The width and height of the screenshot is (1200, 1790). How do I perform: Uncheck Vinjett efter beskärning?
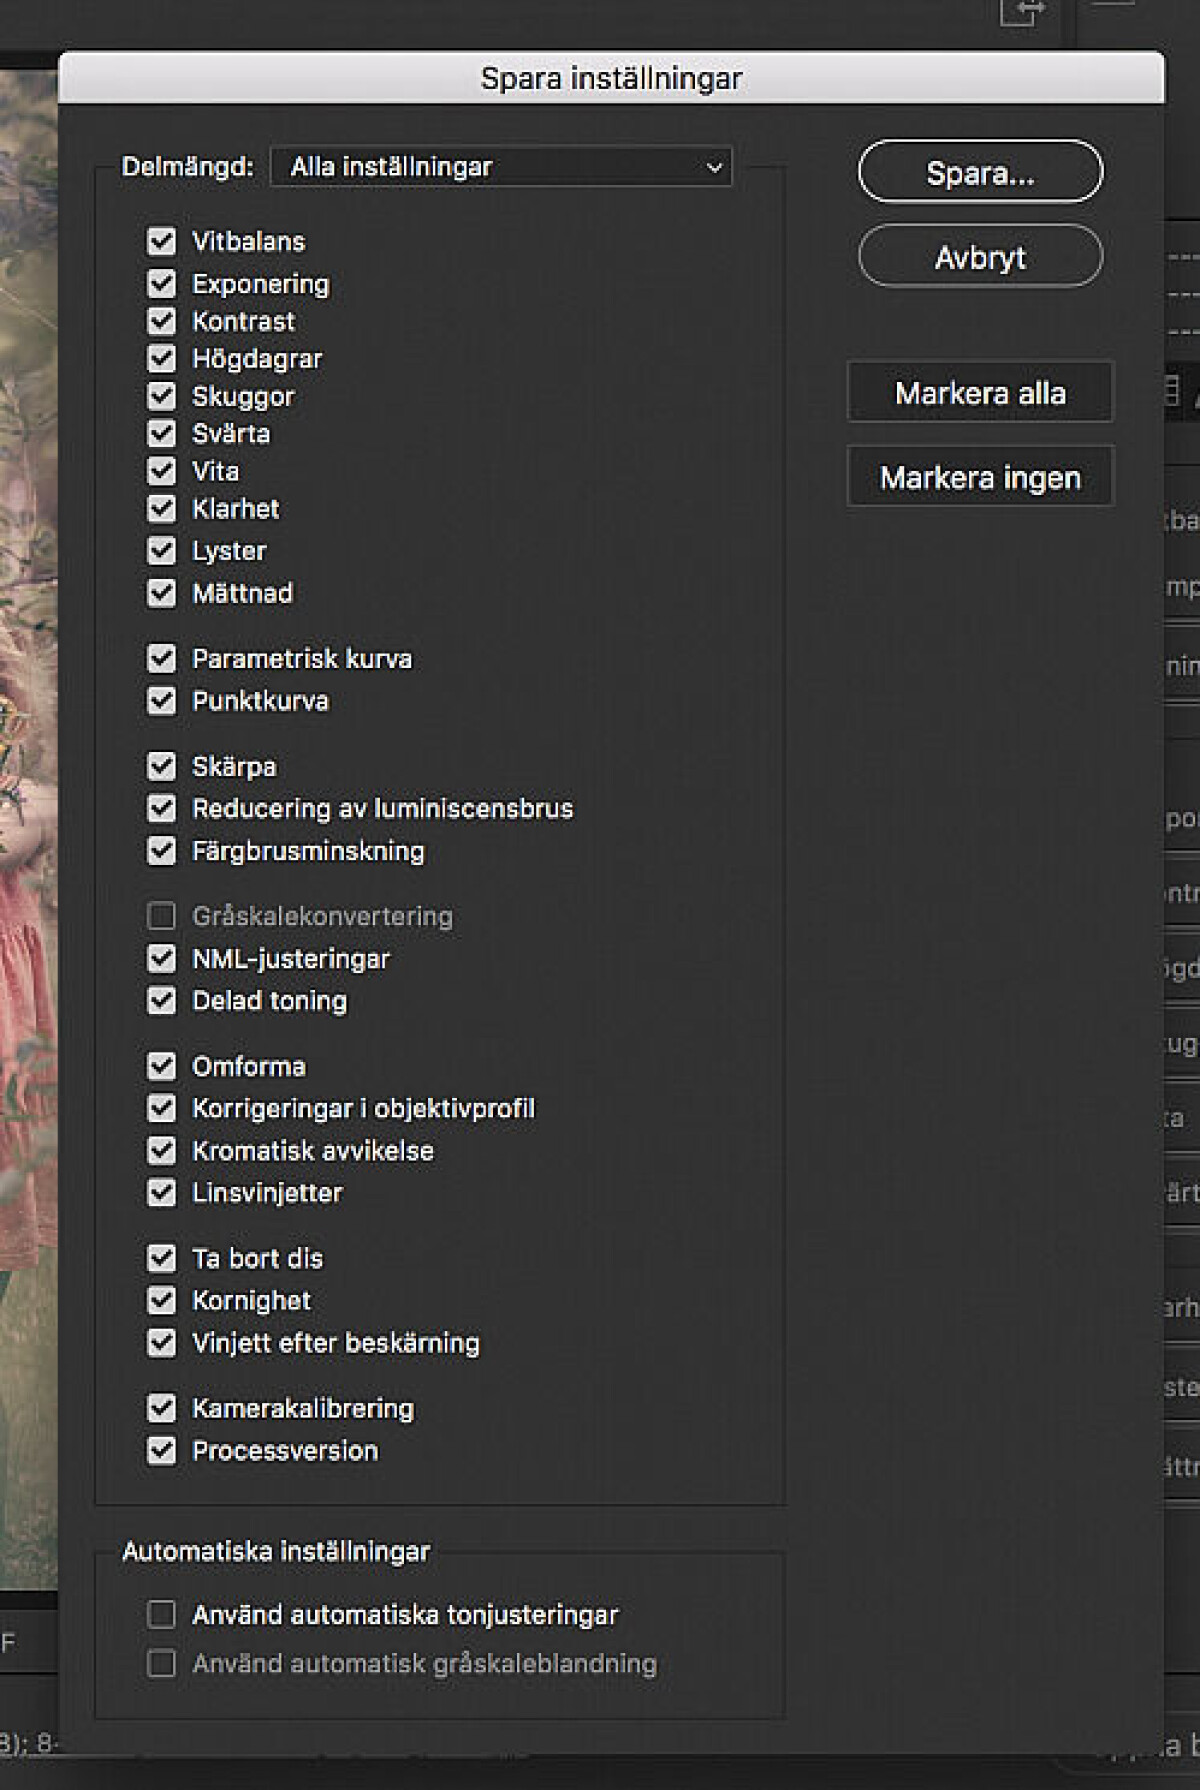click(161, 1342)
